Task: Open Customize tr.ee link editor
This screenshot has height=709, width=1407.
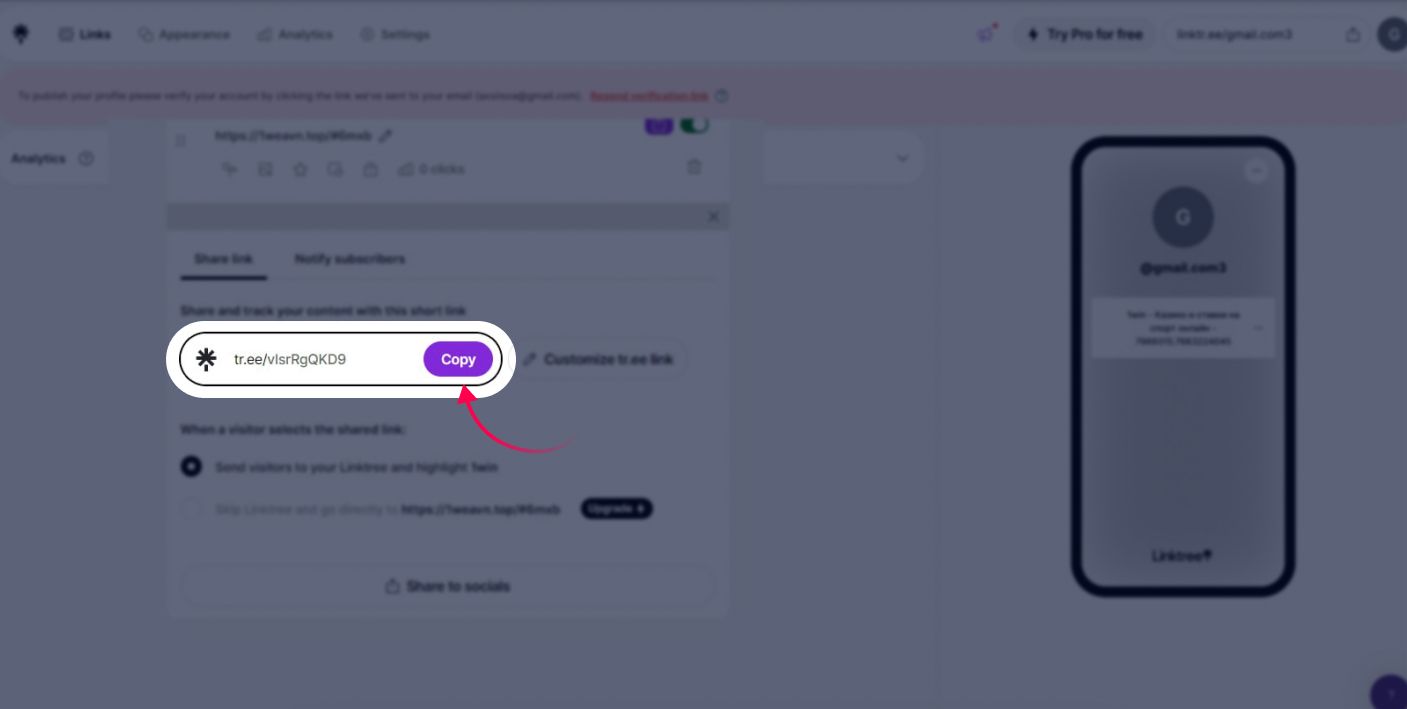Action: tap(598, 359)
